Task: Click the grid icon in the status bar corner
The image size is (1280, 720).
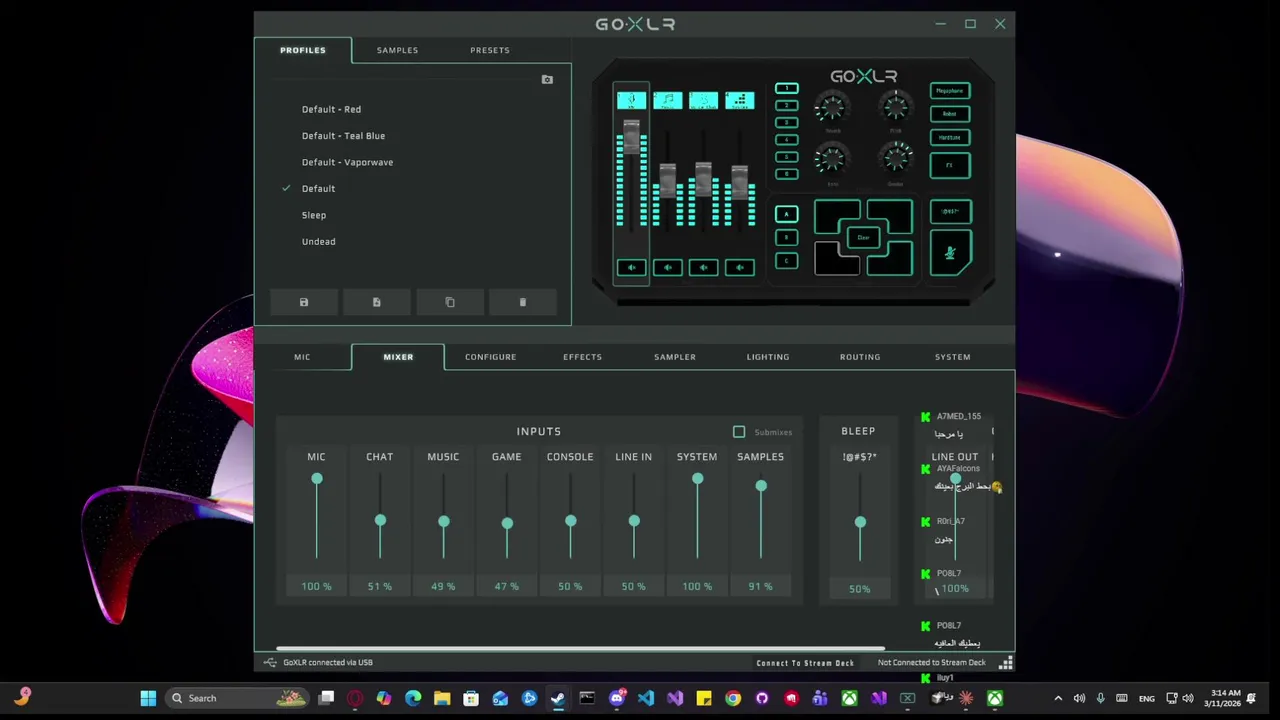Action: pyautogui.click(x=1006, y=662)
